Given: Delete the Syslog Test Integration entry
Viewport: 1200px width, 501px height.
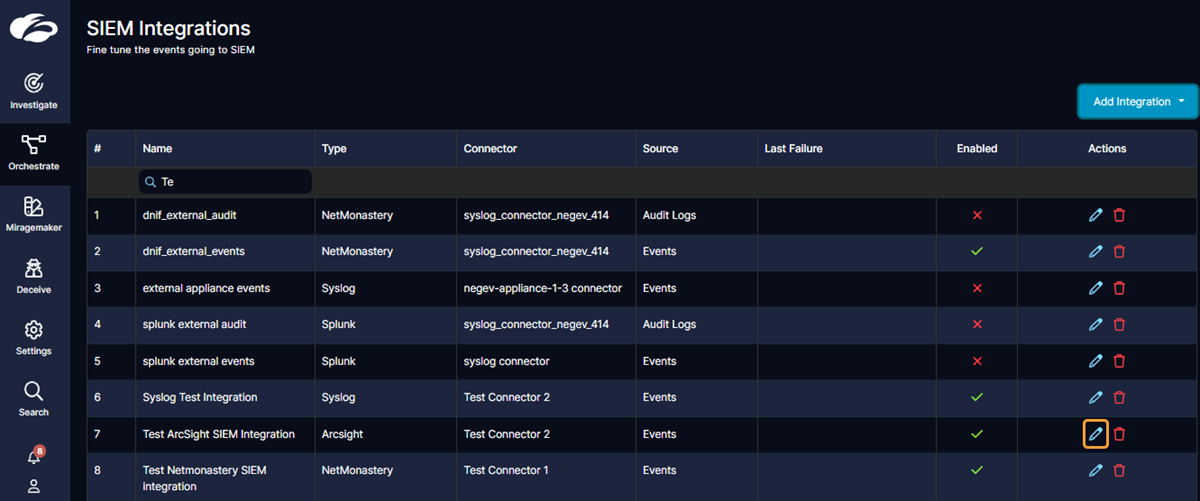Looking at the screenshot, I should tap(1119, 398).
